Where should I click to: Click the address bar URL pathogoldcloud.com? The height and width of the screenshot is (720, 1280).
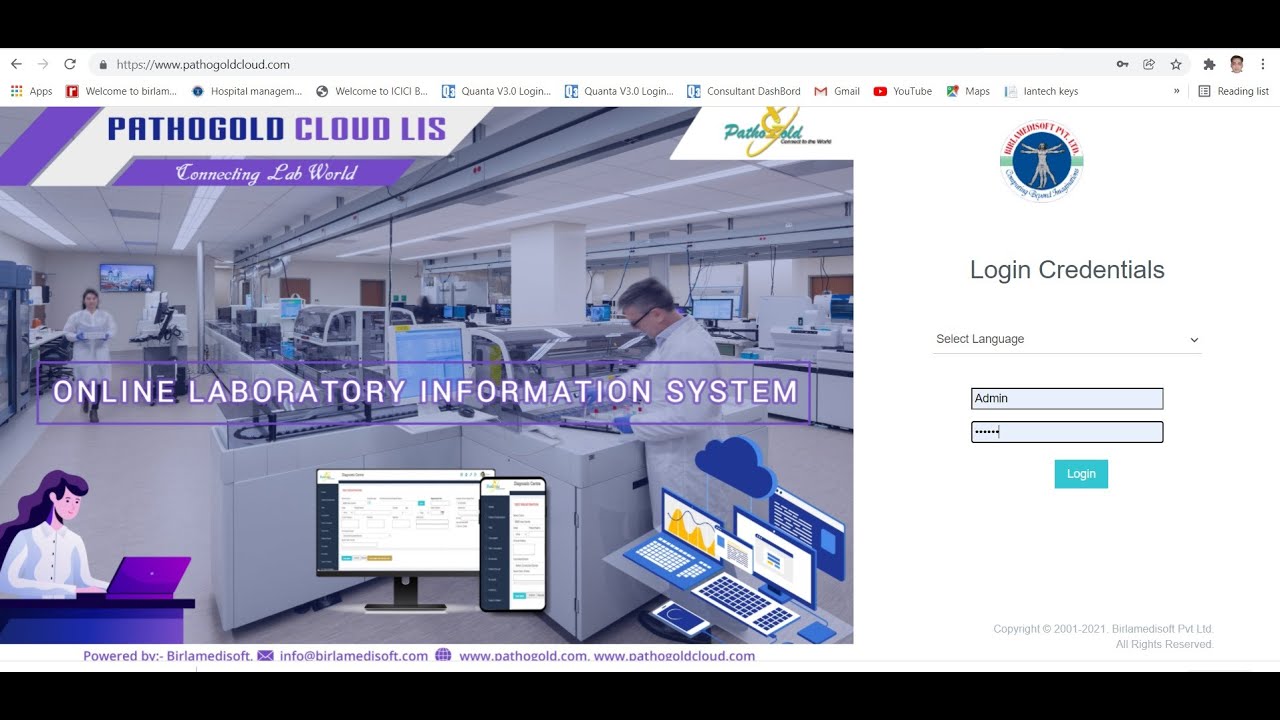point(203,65)
